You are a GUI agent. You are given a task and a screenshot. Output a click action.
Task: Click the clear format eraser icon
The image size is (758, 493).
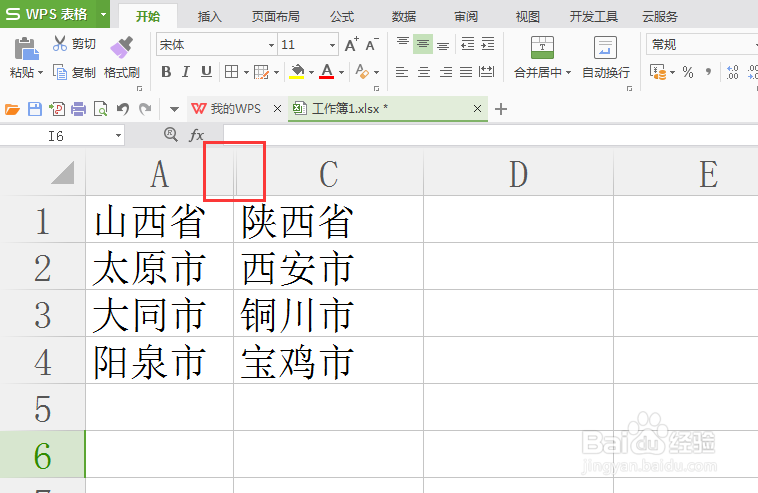pos(362,72)
